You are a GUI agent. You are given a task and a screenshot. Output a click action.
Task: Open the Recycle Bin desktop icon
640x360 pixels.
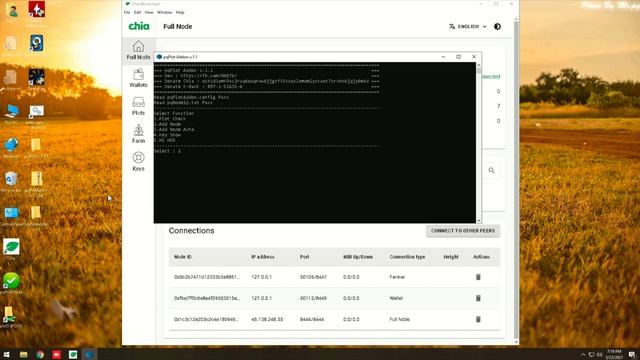pyautogui.click(x=11, y=181)
